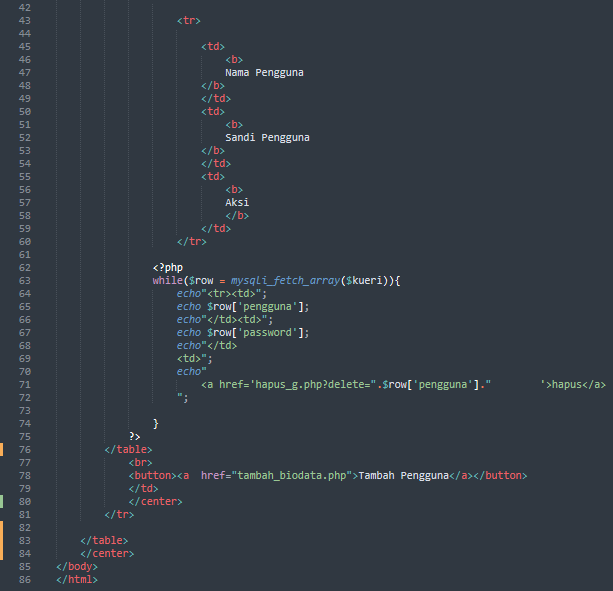Click the closing </tr> tag on line 60
Viewport: 613px width, 591px height.
192,242
